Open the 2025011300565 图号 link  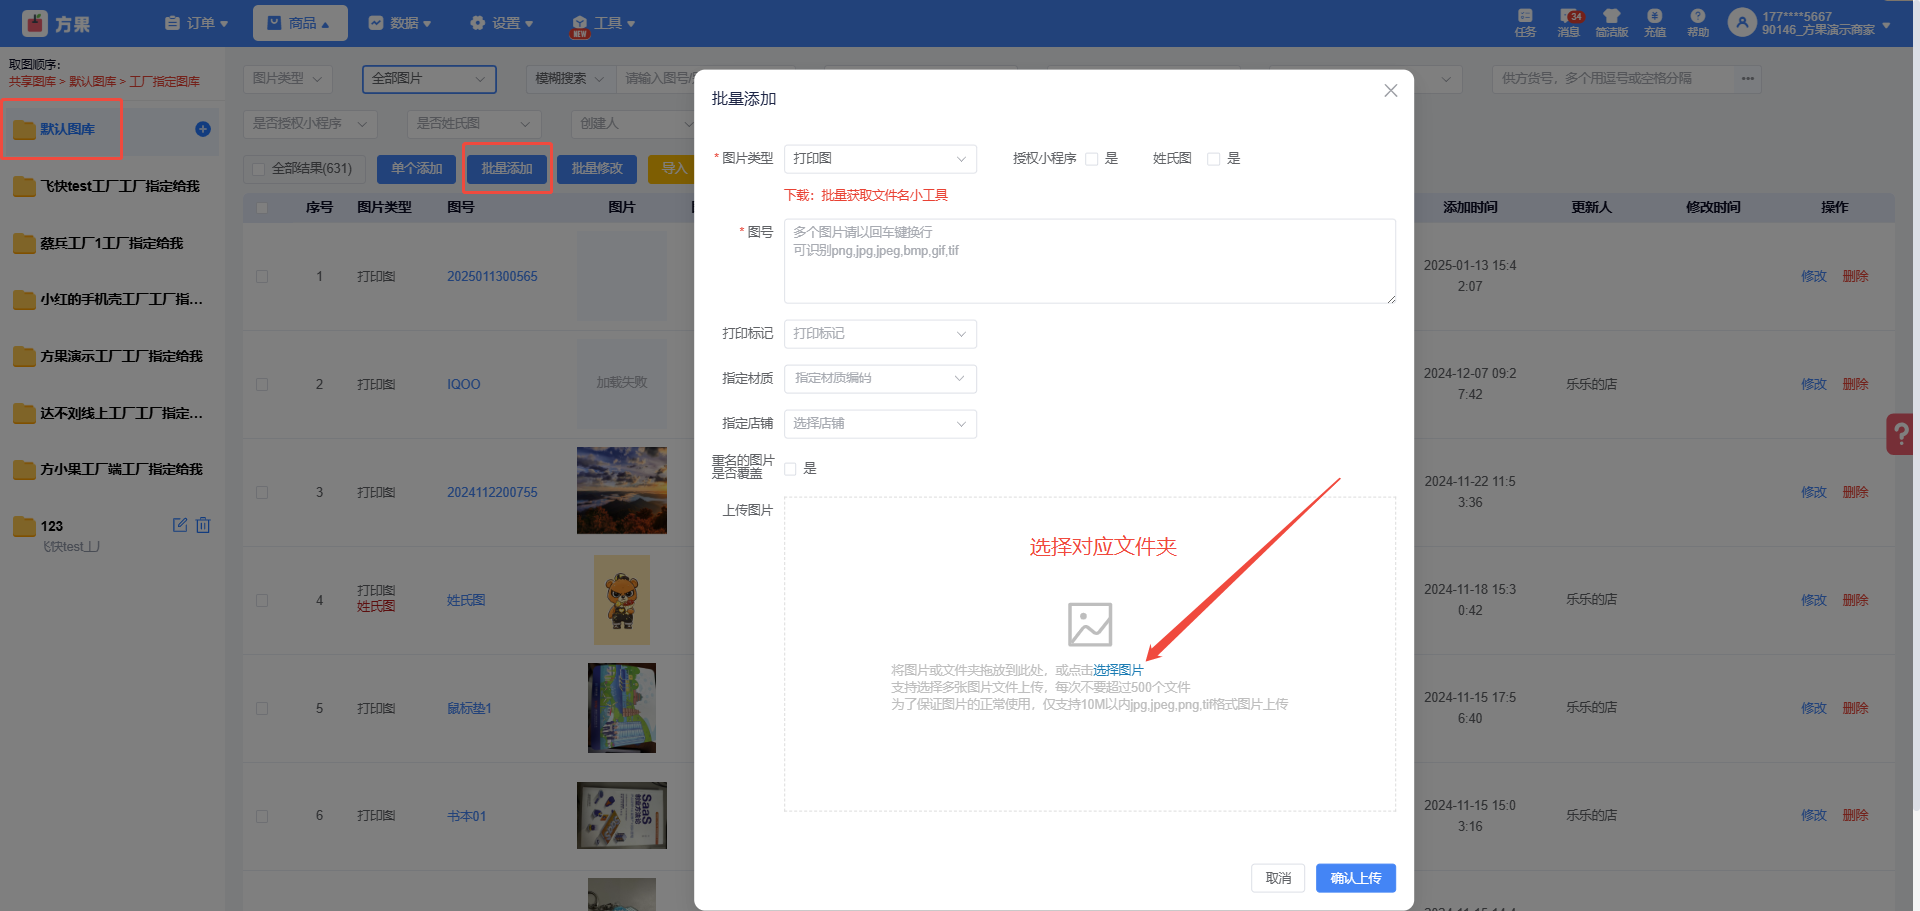(492, 276)
